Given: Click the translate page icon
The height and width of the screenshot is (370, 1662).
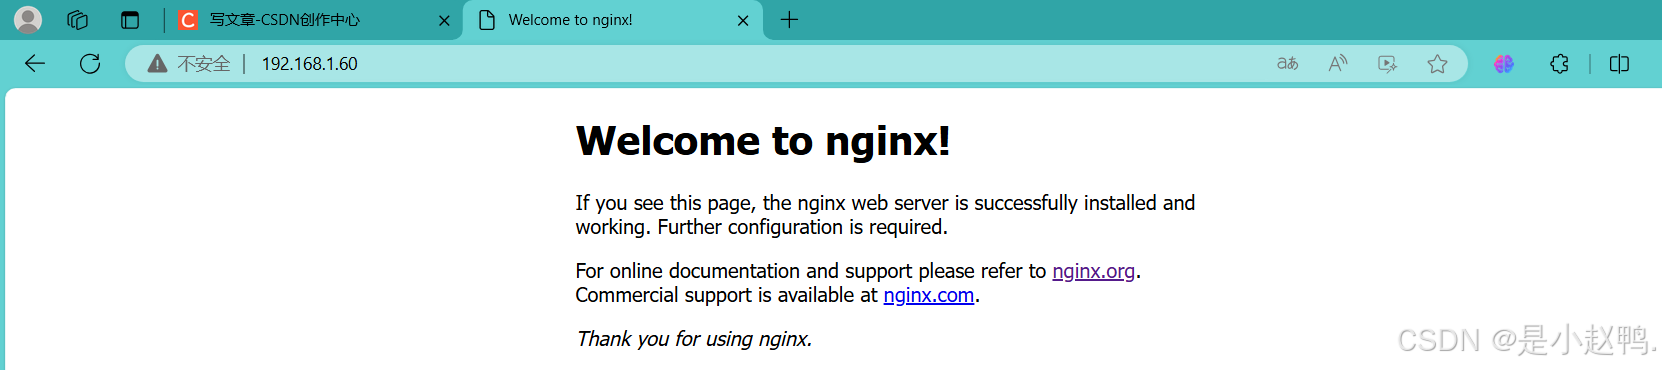Looking at the screenshot, I should point(1287,64).
